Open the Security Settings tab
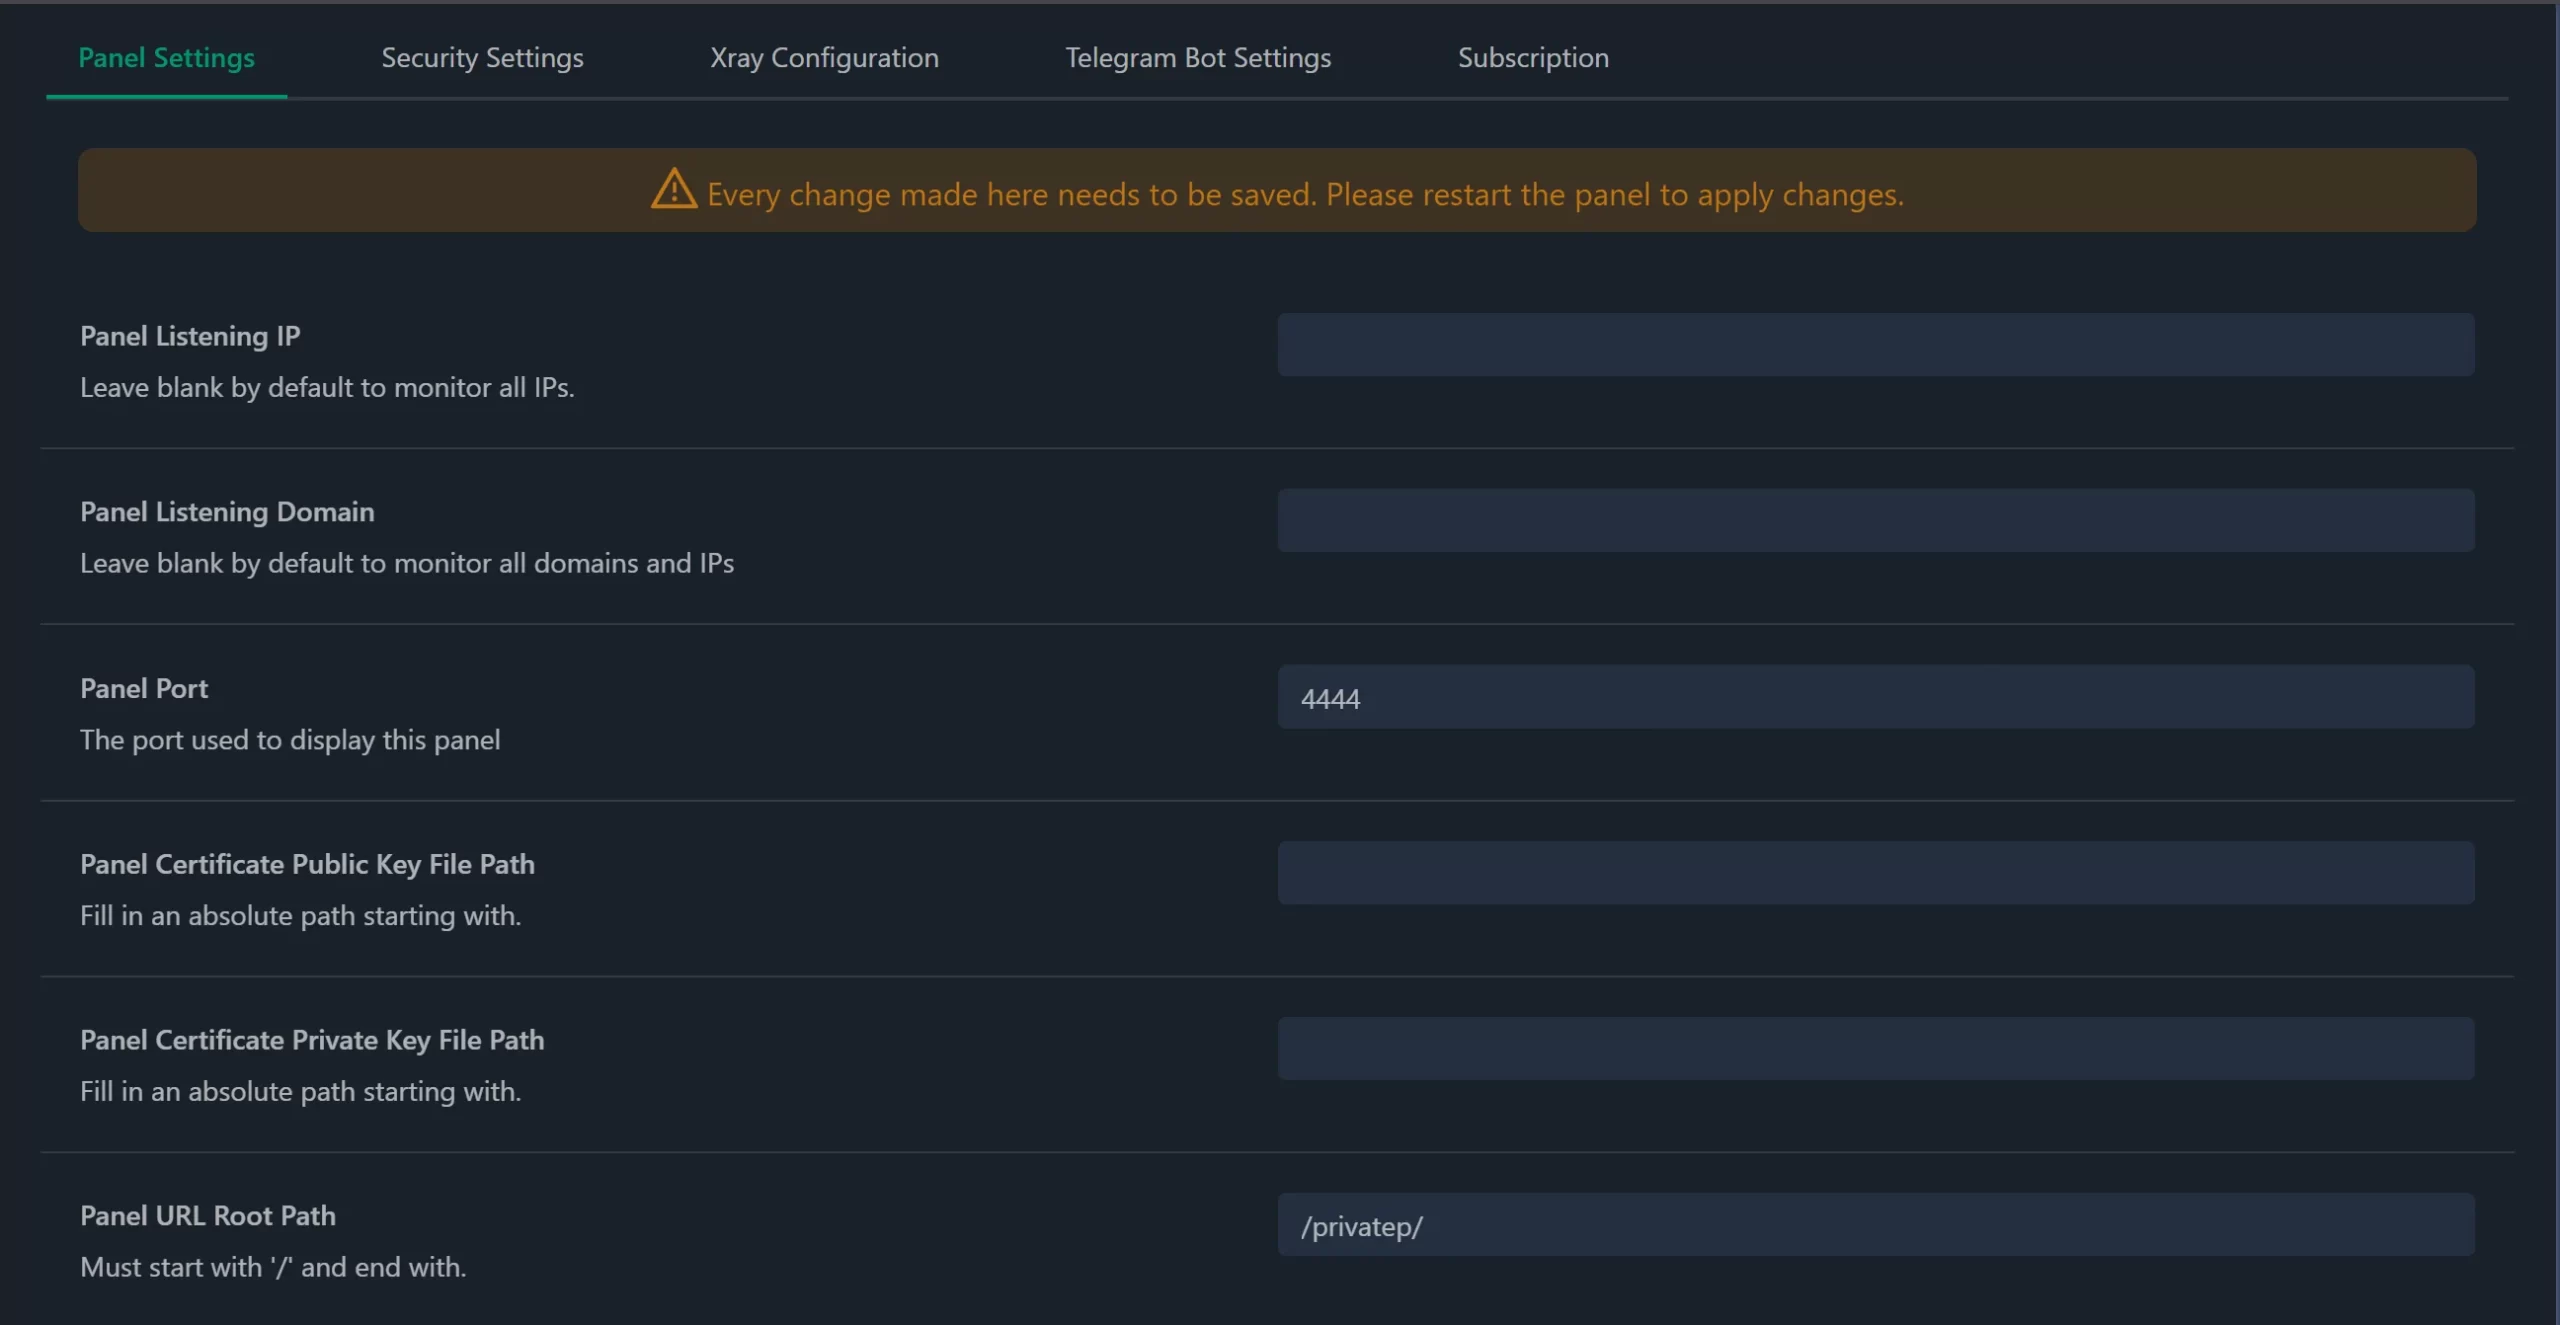This screenshot has height=1325, width=2560. pos(480,54)
